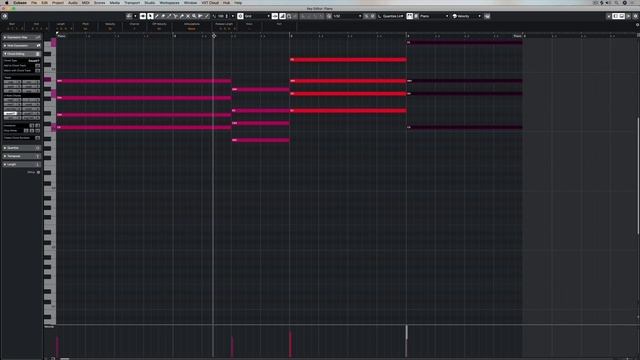Image resolution: width=640 pixels, height=360 pixels.
Task: Click the first velocity bar in controller lane
Action: coord(57,347)
